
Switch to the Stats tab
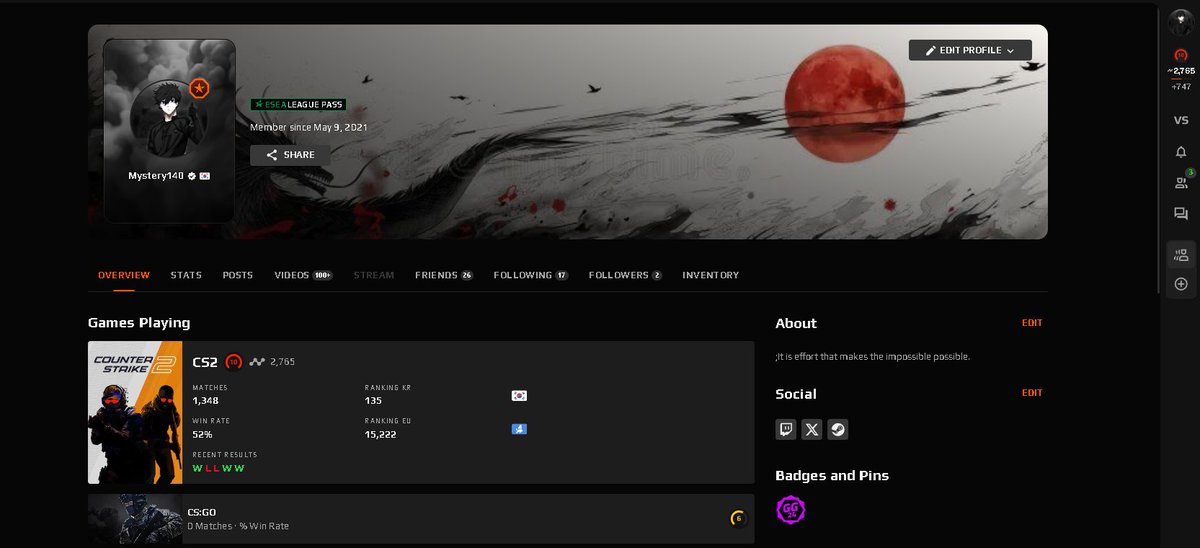click(x=186, y=275)
